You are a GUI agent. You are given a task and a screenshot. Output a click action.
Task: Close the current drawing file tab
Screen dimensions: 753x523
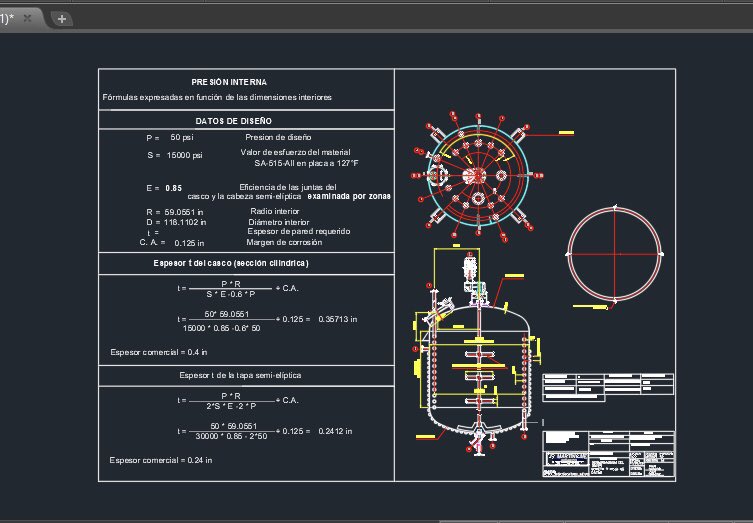[x=28, y=18]
